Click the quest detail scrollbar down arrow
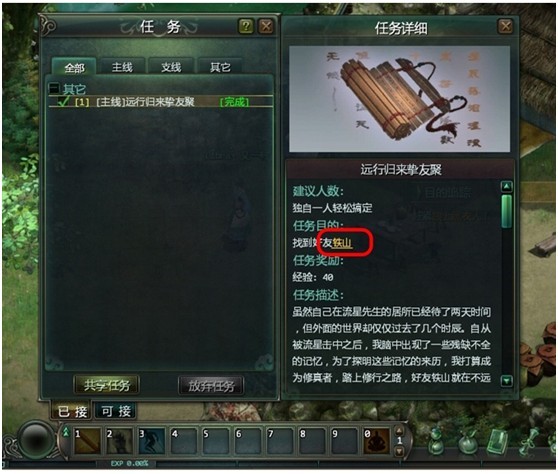This screenshot has width=558, height=474. (x=506, y=380)
